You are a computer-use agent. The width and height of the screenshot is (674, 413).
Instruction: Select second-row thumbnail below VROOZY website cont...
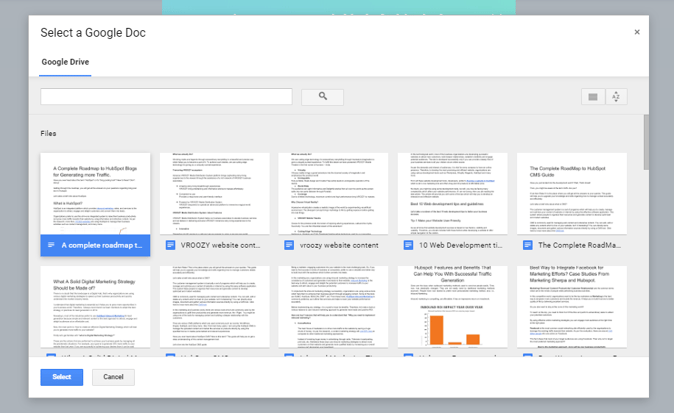tap(214, 307)
